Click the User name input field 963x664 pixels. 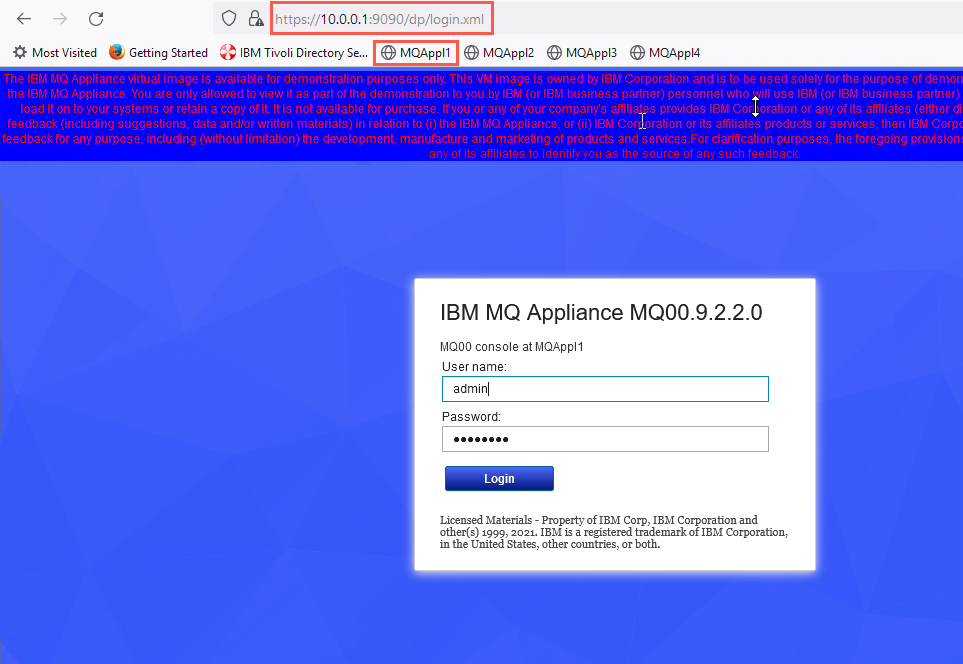coord(605,389)
